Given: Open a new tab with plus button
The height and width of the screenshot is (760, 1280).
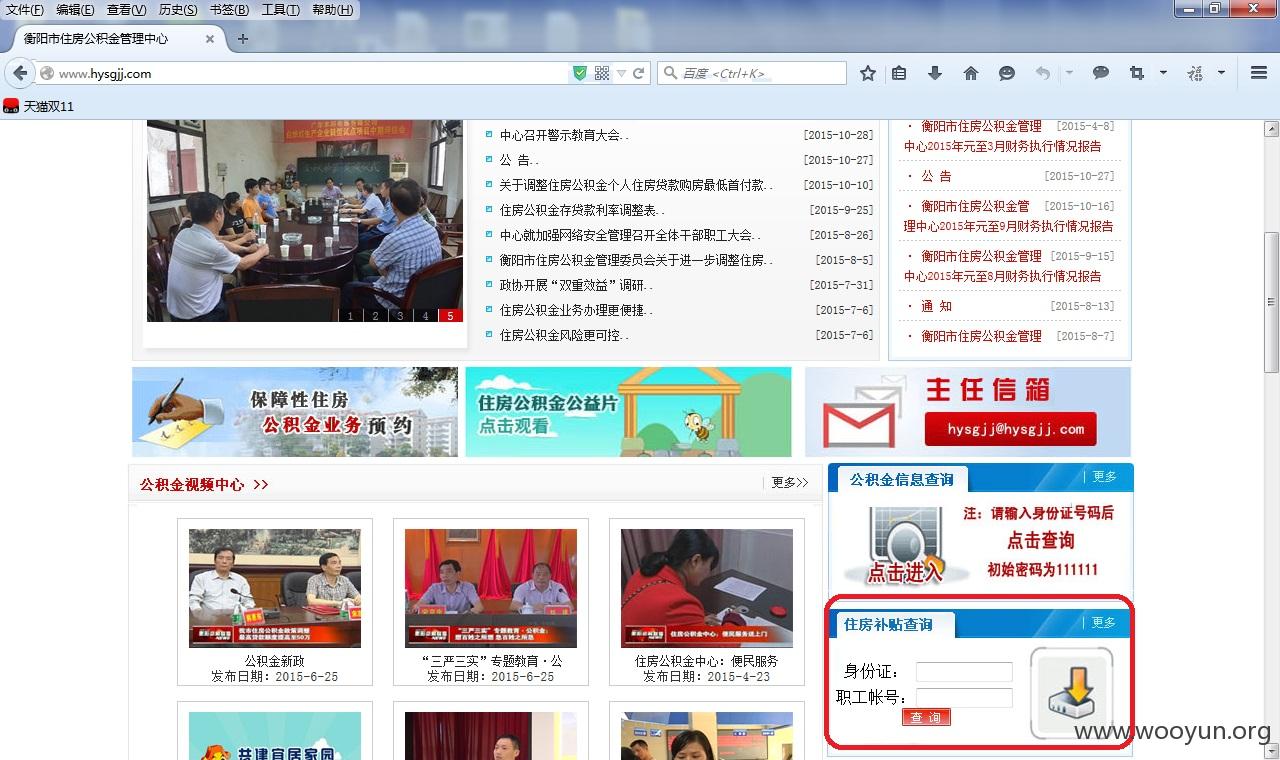Looking at the screenshot, I should click(x=242, y=39).
